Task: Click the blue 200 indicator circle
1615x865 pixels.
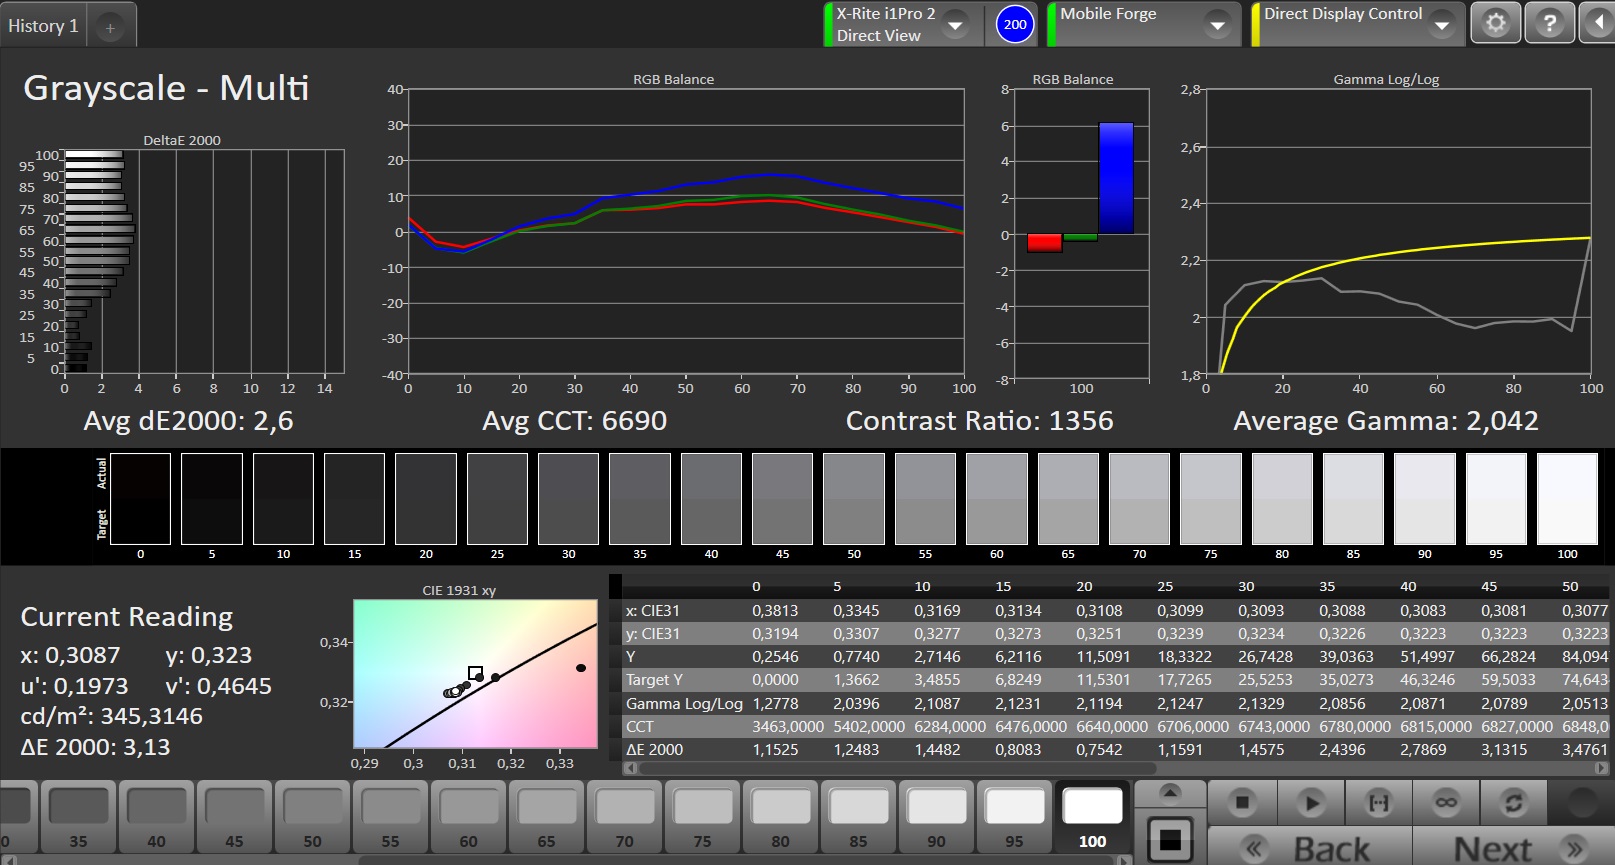Action: pyautogui.click(x=1015, y=24)
